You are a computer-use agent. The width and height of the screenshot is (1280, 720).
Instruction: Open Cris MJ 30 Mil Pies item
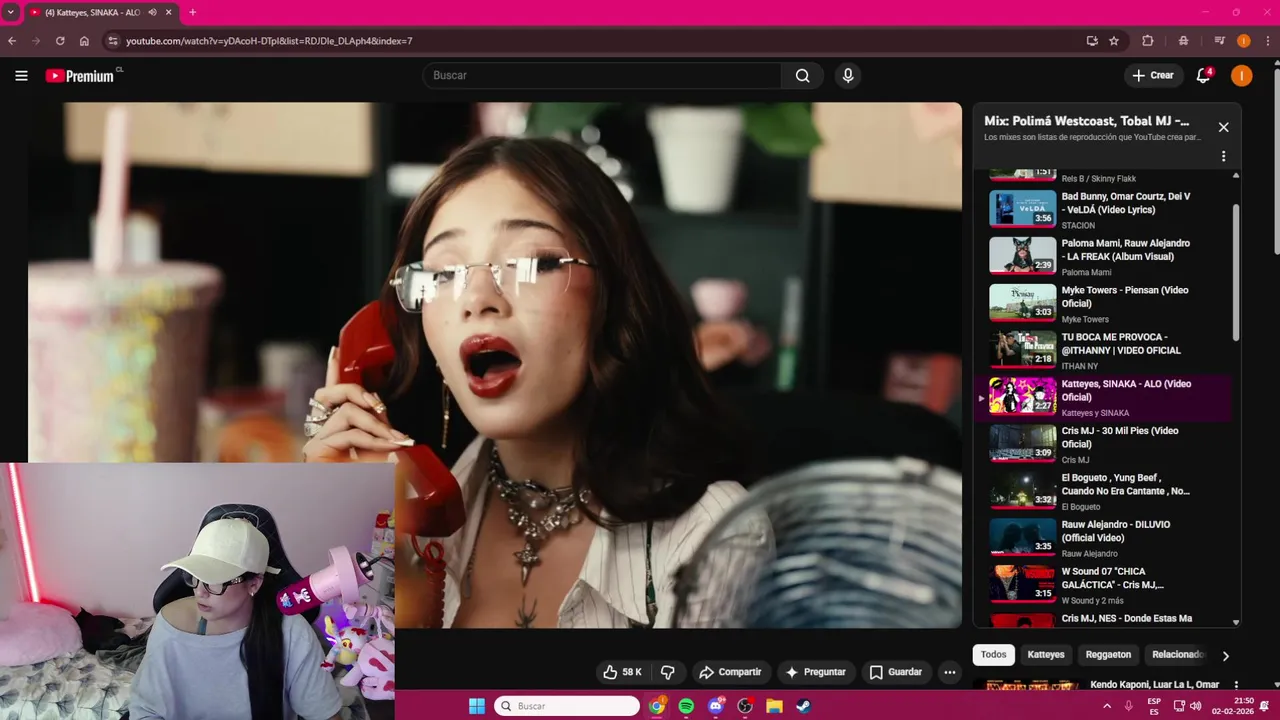tap(1103, 444)
